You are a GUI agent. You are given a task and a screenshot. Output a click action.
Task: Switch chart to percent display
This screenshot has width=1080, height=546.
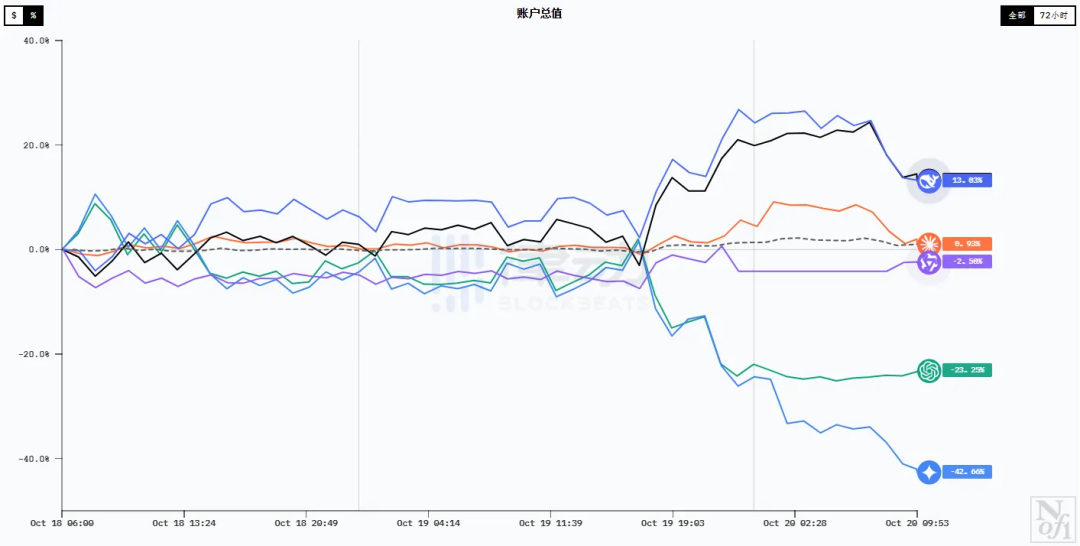click(33, 15)
